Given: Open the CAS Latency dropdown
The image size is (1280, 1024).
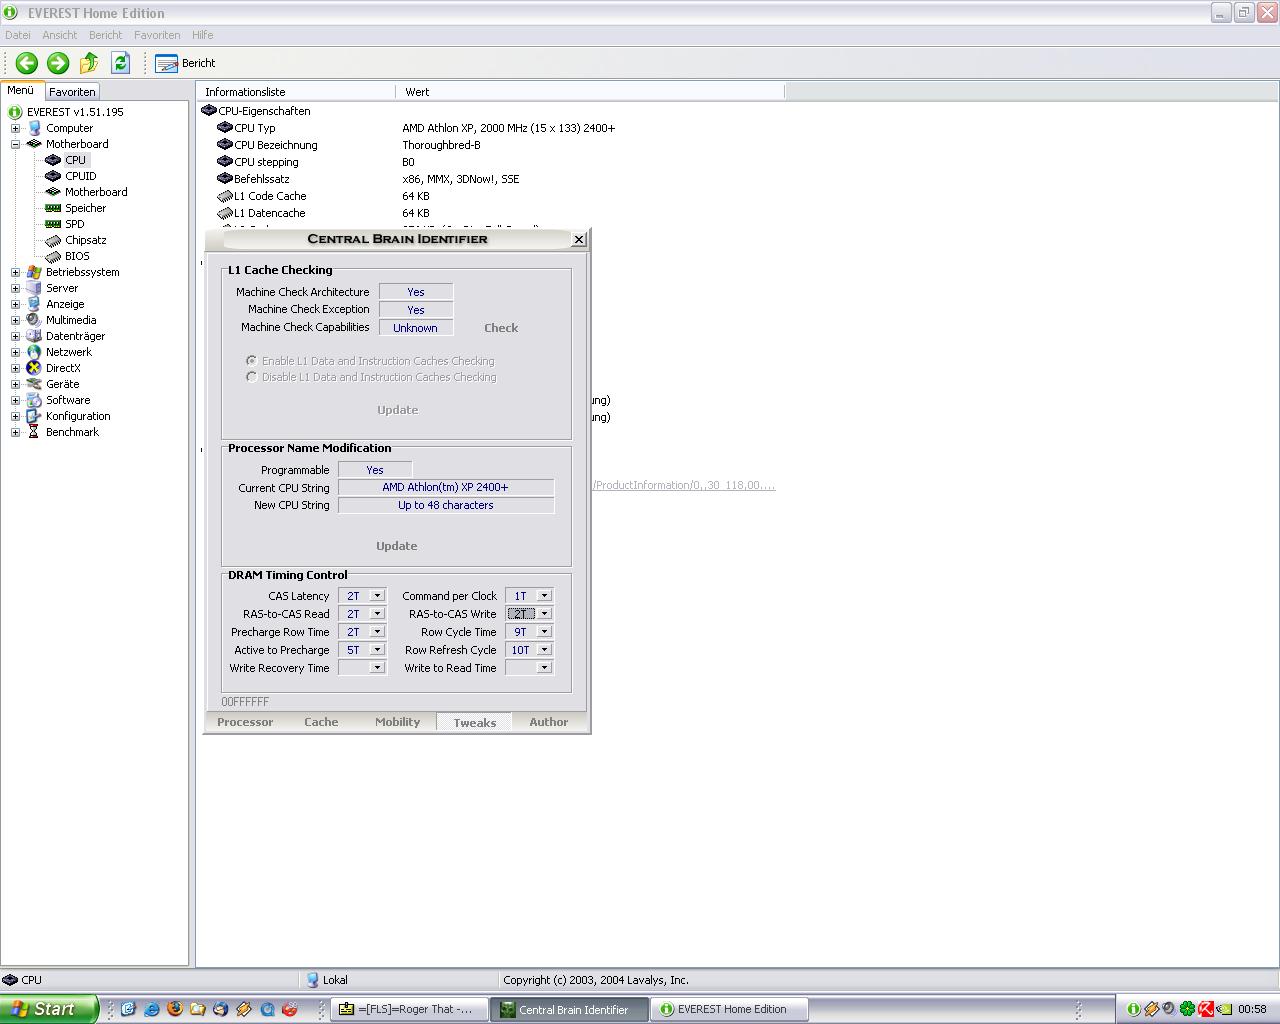Looking at the screenshot, I should coord(377,596).
